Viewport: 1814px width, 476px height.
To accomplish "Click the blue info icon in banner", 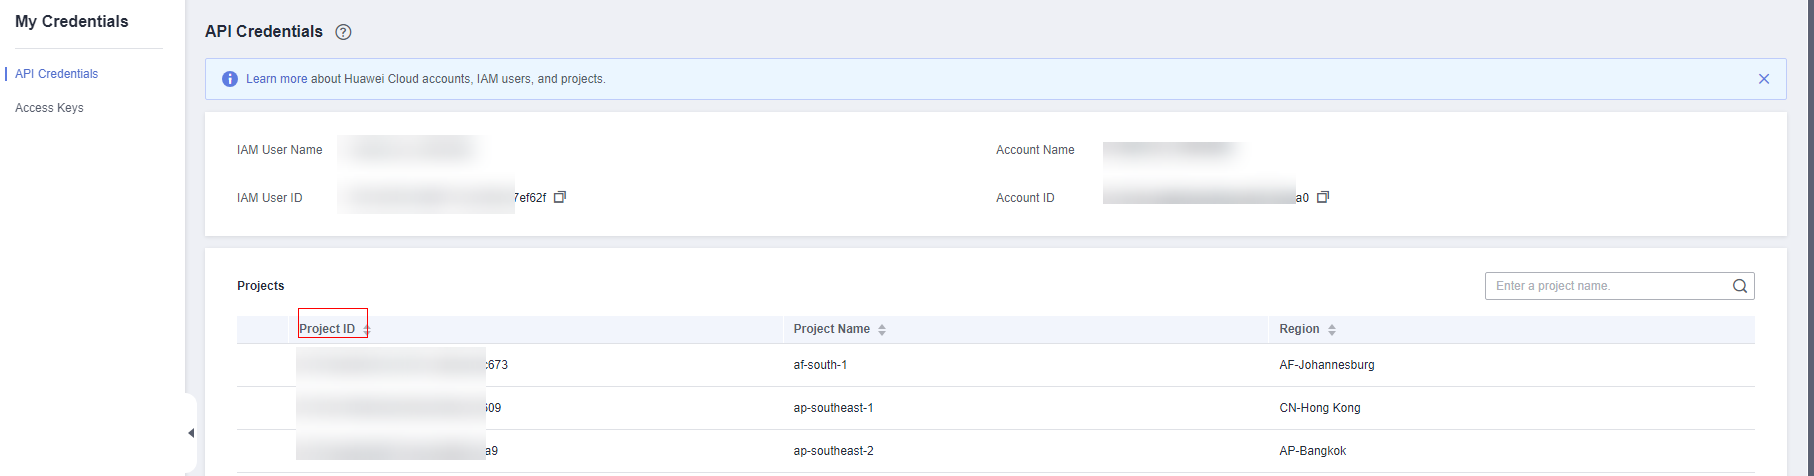I will tap(230, 79).
